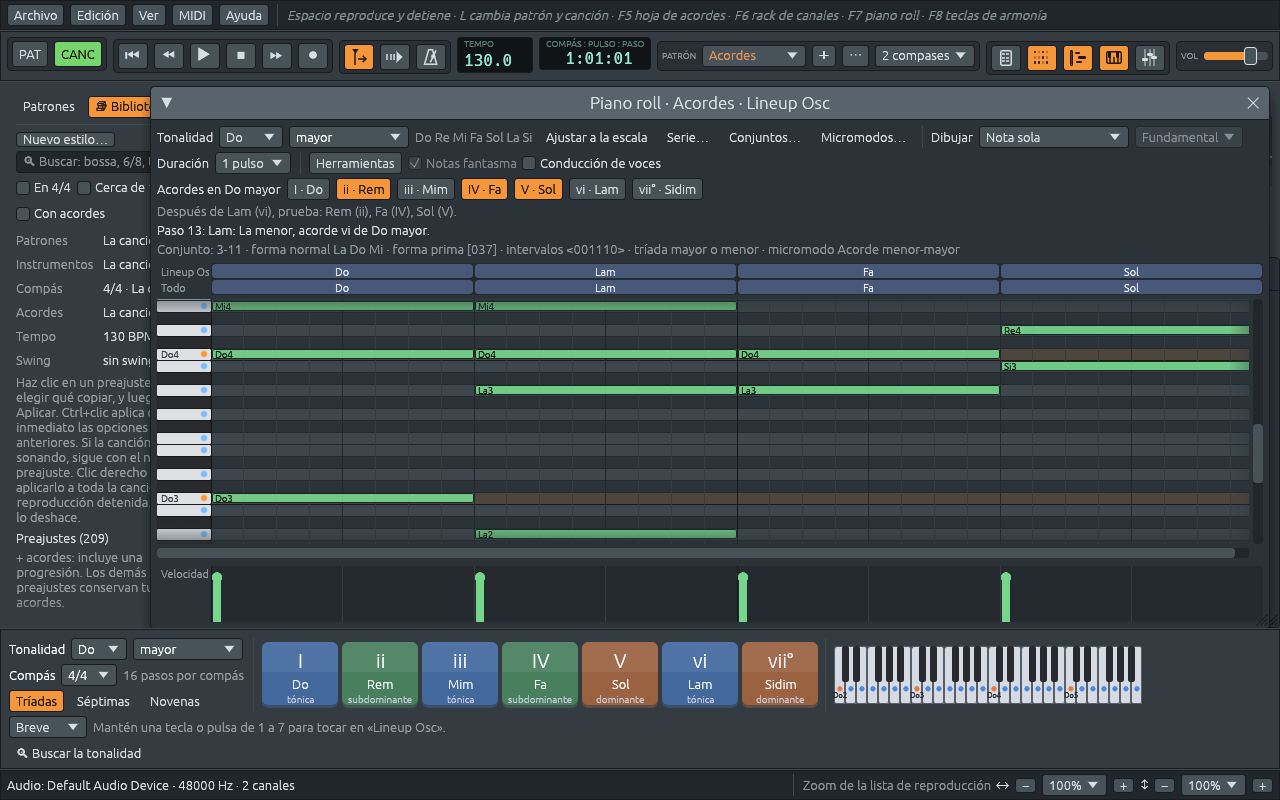
Task: Toggle the metronome icon
Action: click(x=431, y=57)
